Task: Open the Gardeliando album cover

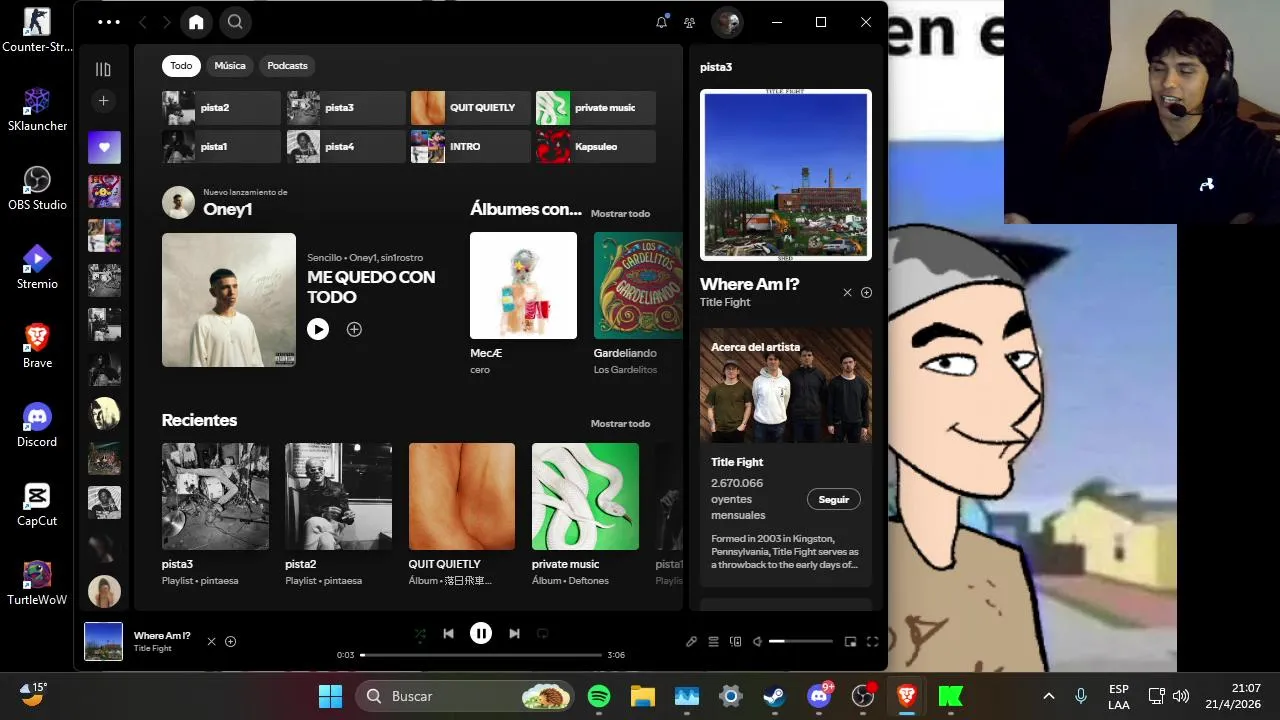Action: (638, 285)
